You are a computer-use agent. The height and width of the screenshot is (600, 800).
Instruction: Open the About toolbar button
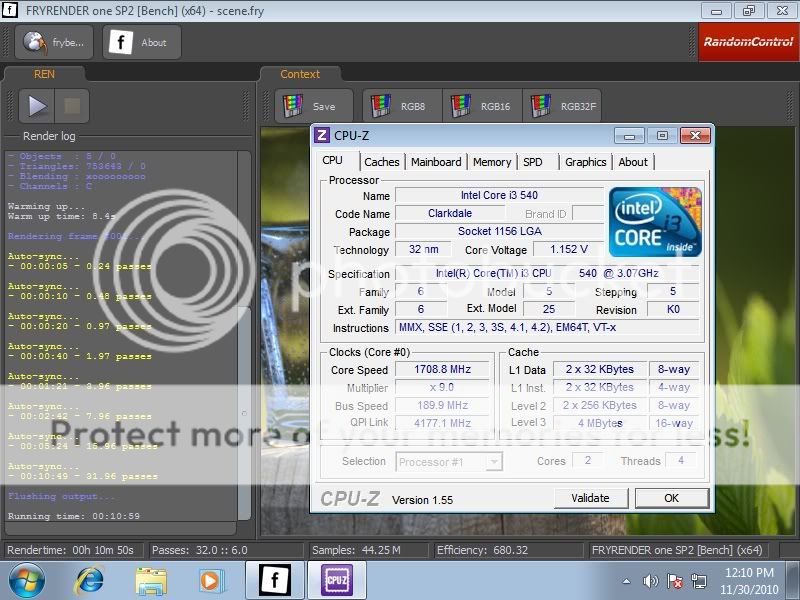pyautogui.click(x=142, y=43)
